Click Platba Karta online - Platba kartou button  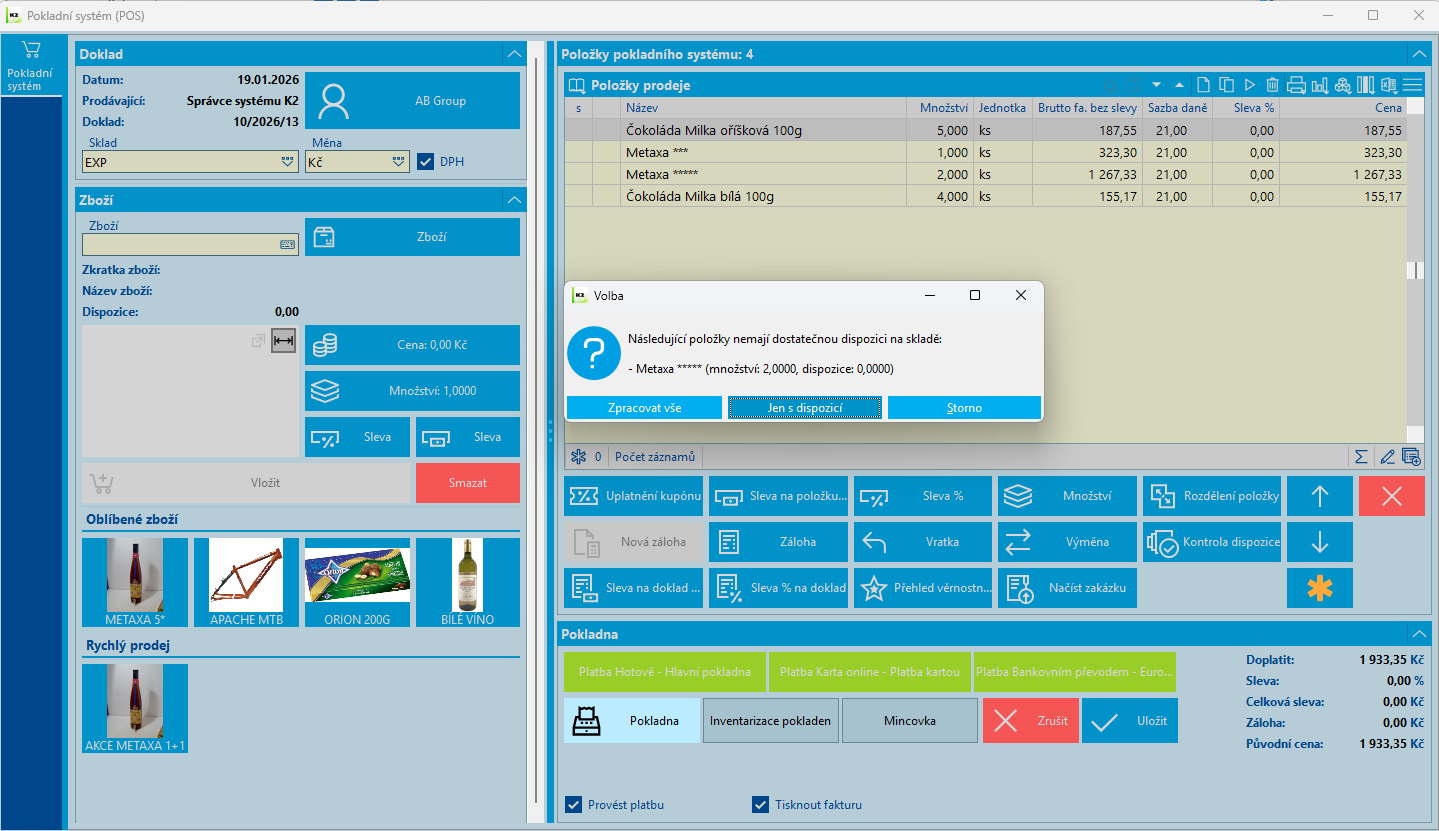pyautogui.click(x=870, y=672)
